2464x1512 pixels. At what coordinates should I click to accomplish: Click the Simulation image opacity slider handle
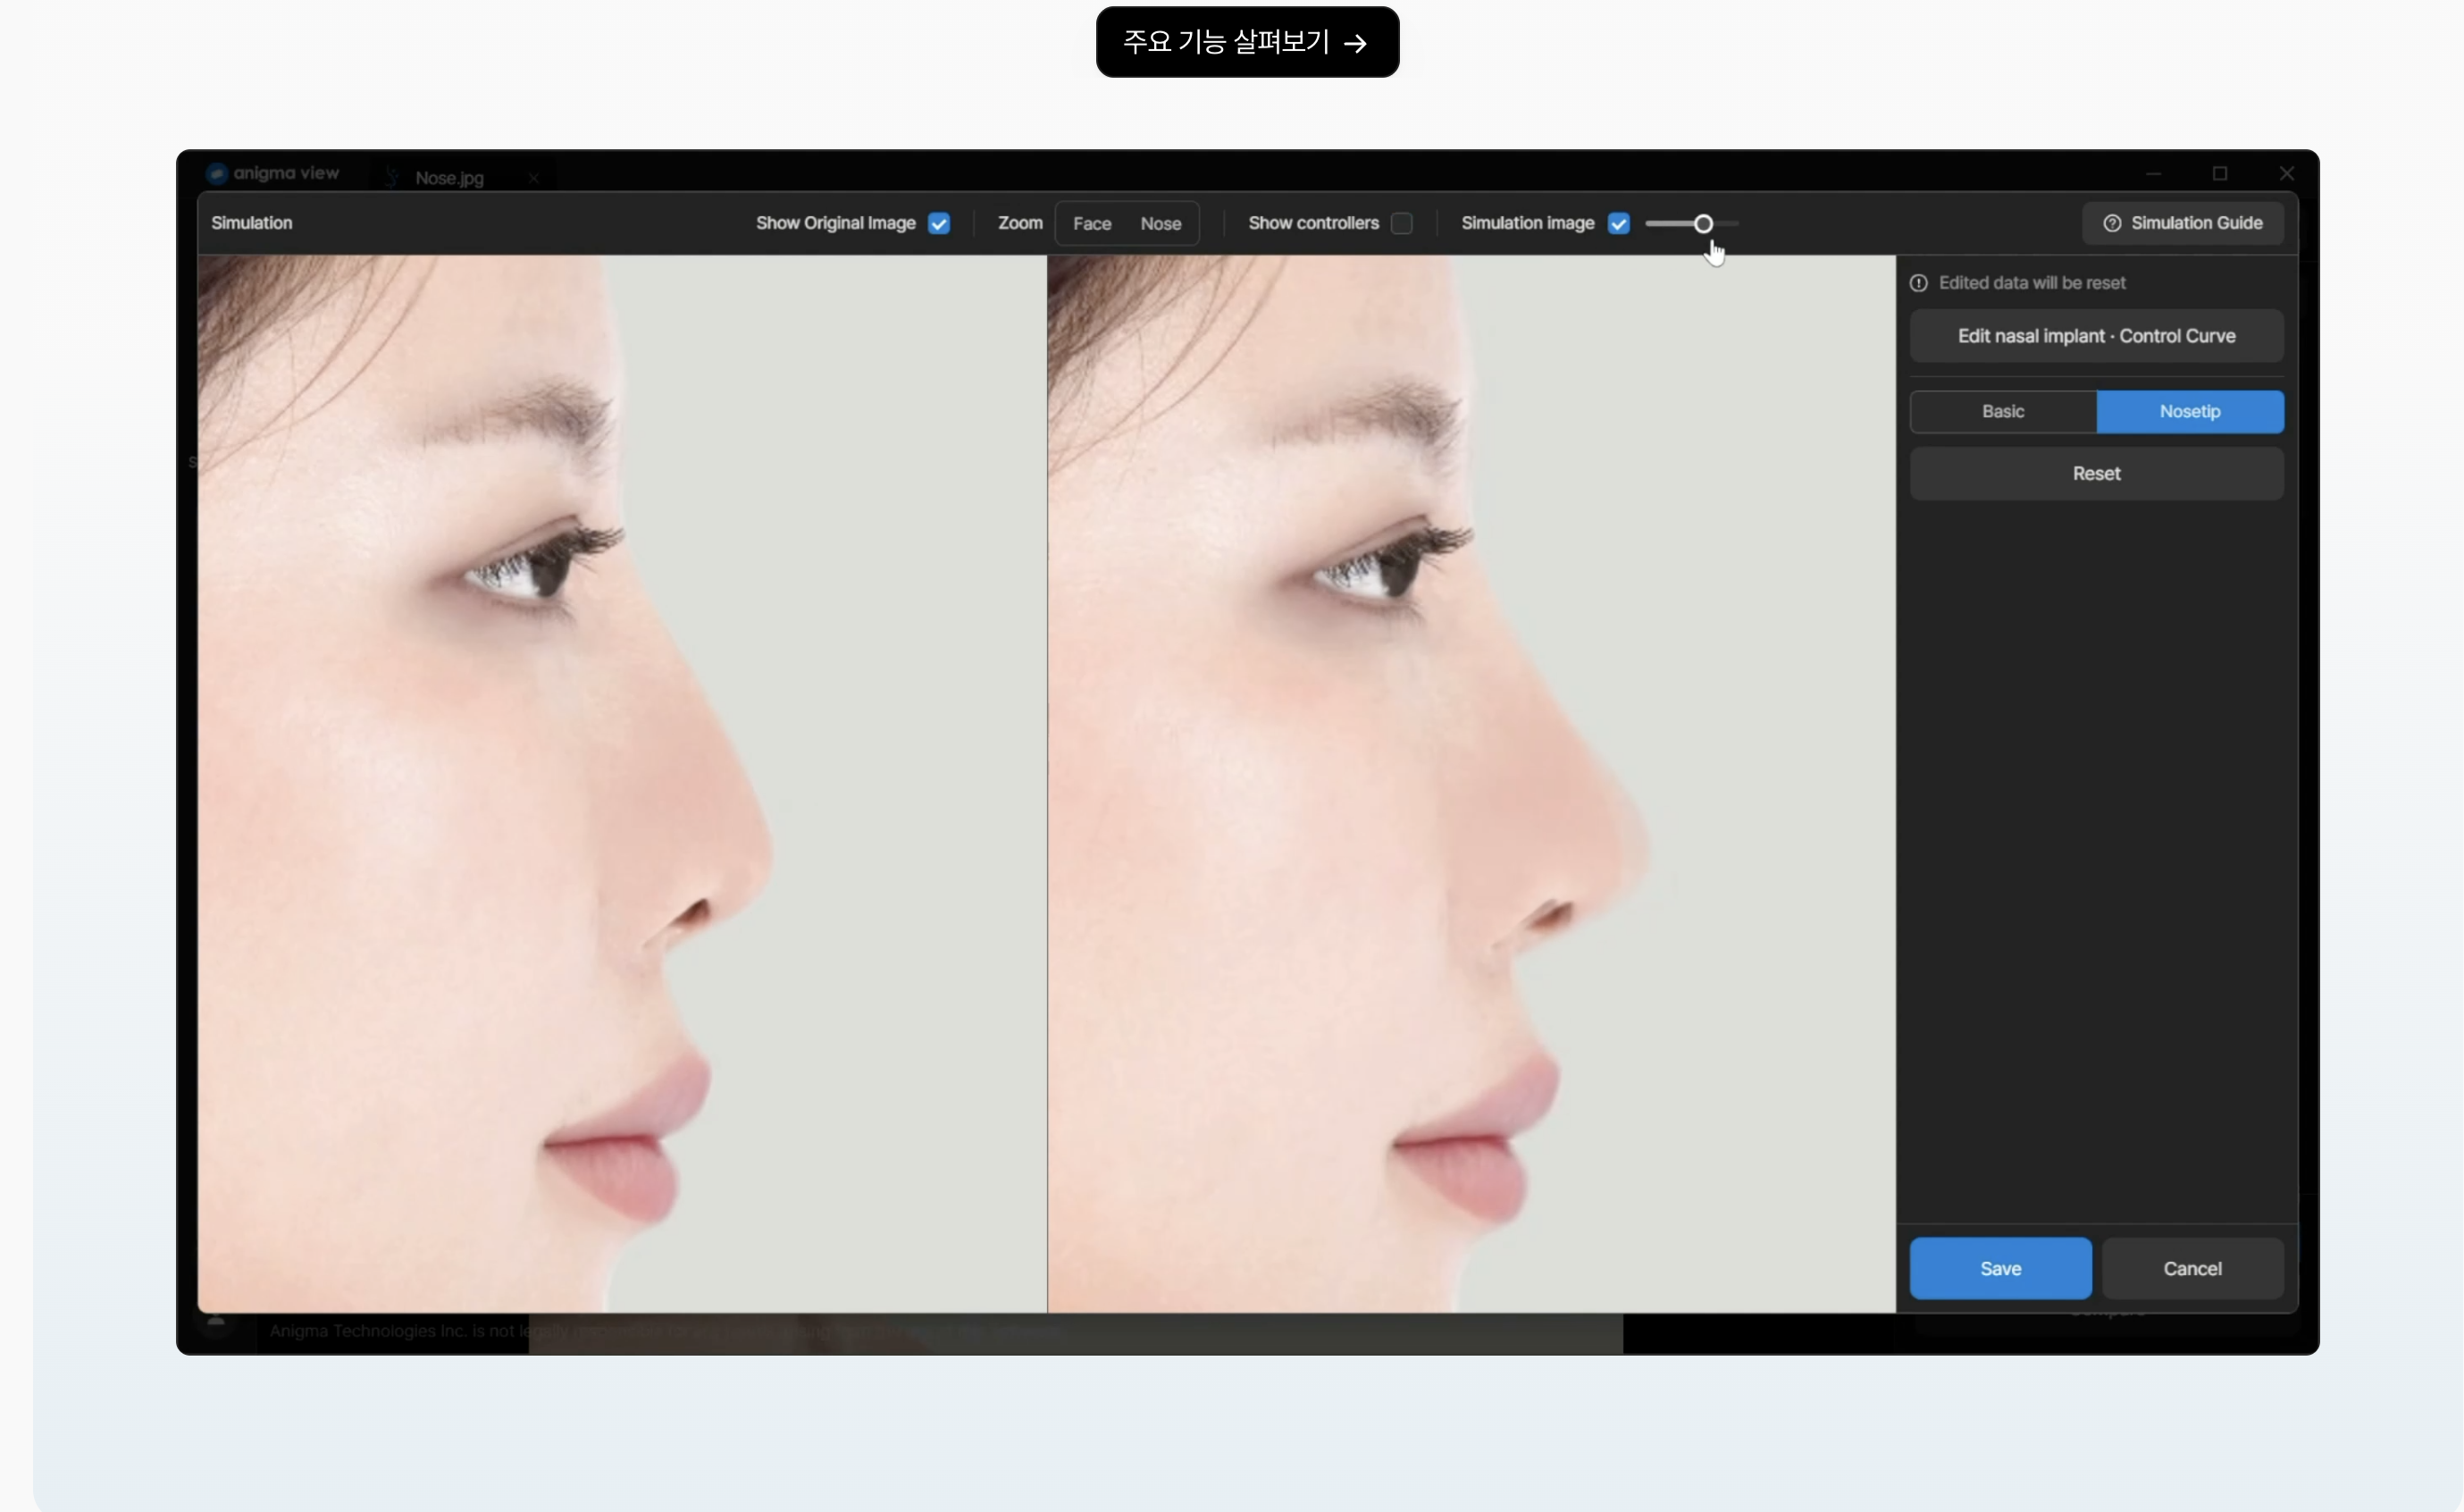click(1703, 223)
